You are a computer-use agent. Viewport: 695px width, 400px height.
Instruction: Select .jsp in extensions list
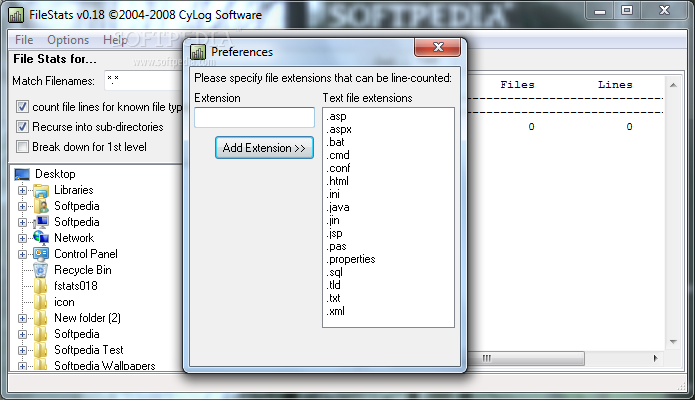coord(335,233)
